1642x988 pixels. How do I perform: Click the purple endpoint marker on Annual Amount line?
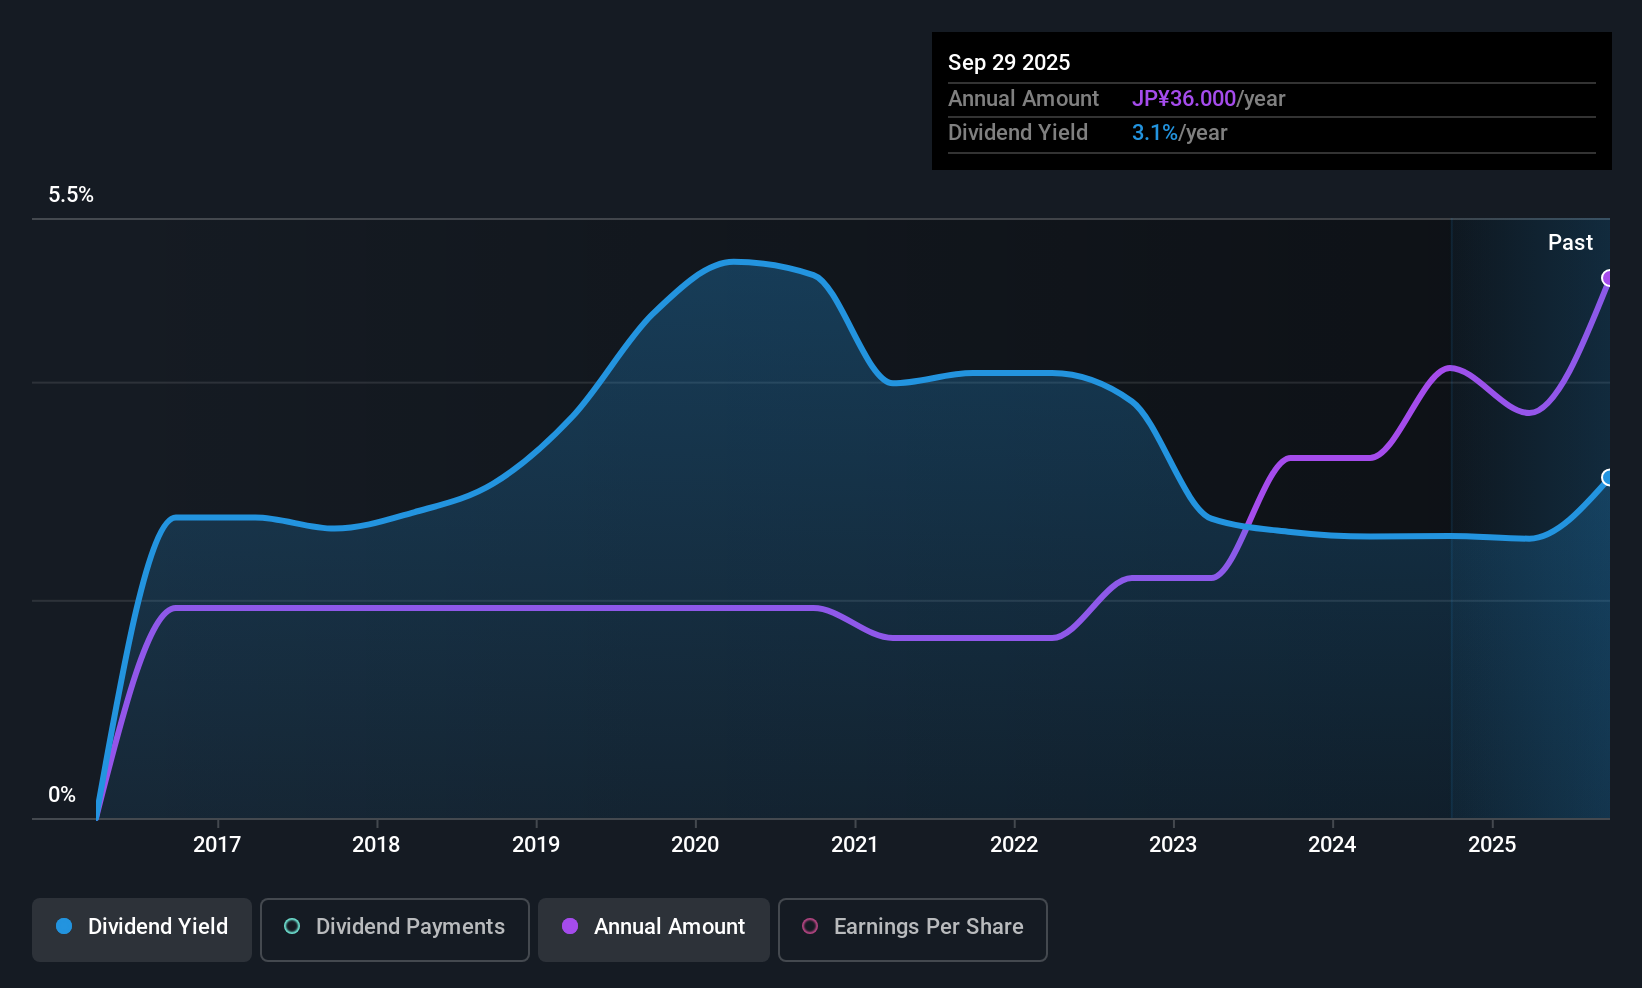click(1608, 278)
